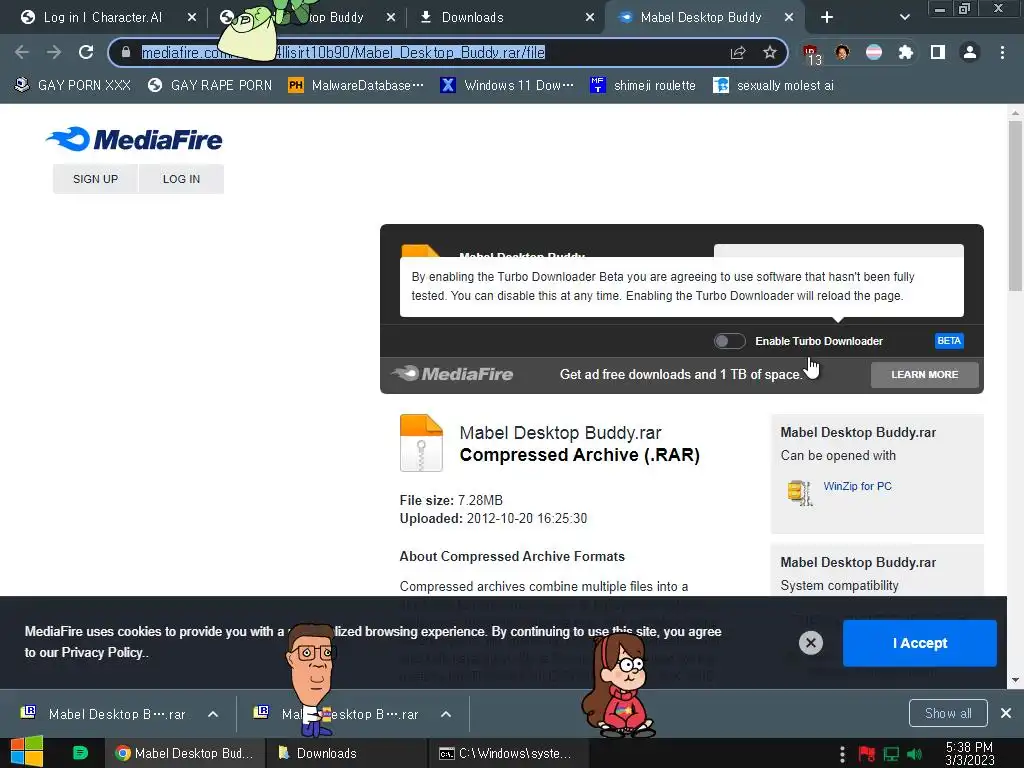The image size is (1024, 768).
Task: Select the active Mabel Desktop Buddy tab
Action: click(x=701, y=17)
